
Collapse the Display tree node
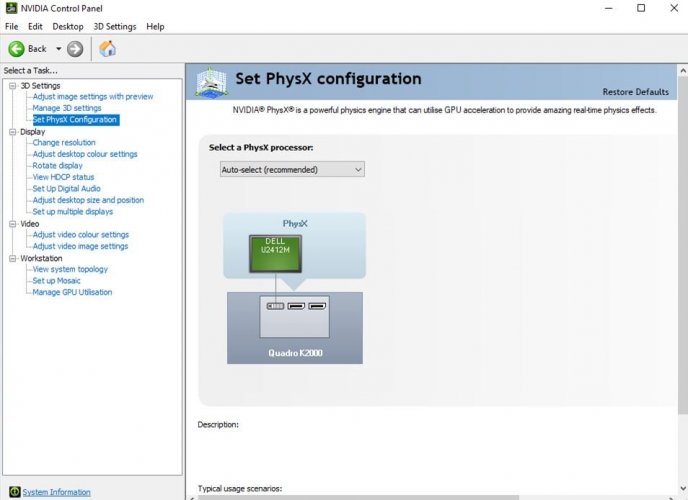tap(13, 131)
